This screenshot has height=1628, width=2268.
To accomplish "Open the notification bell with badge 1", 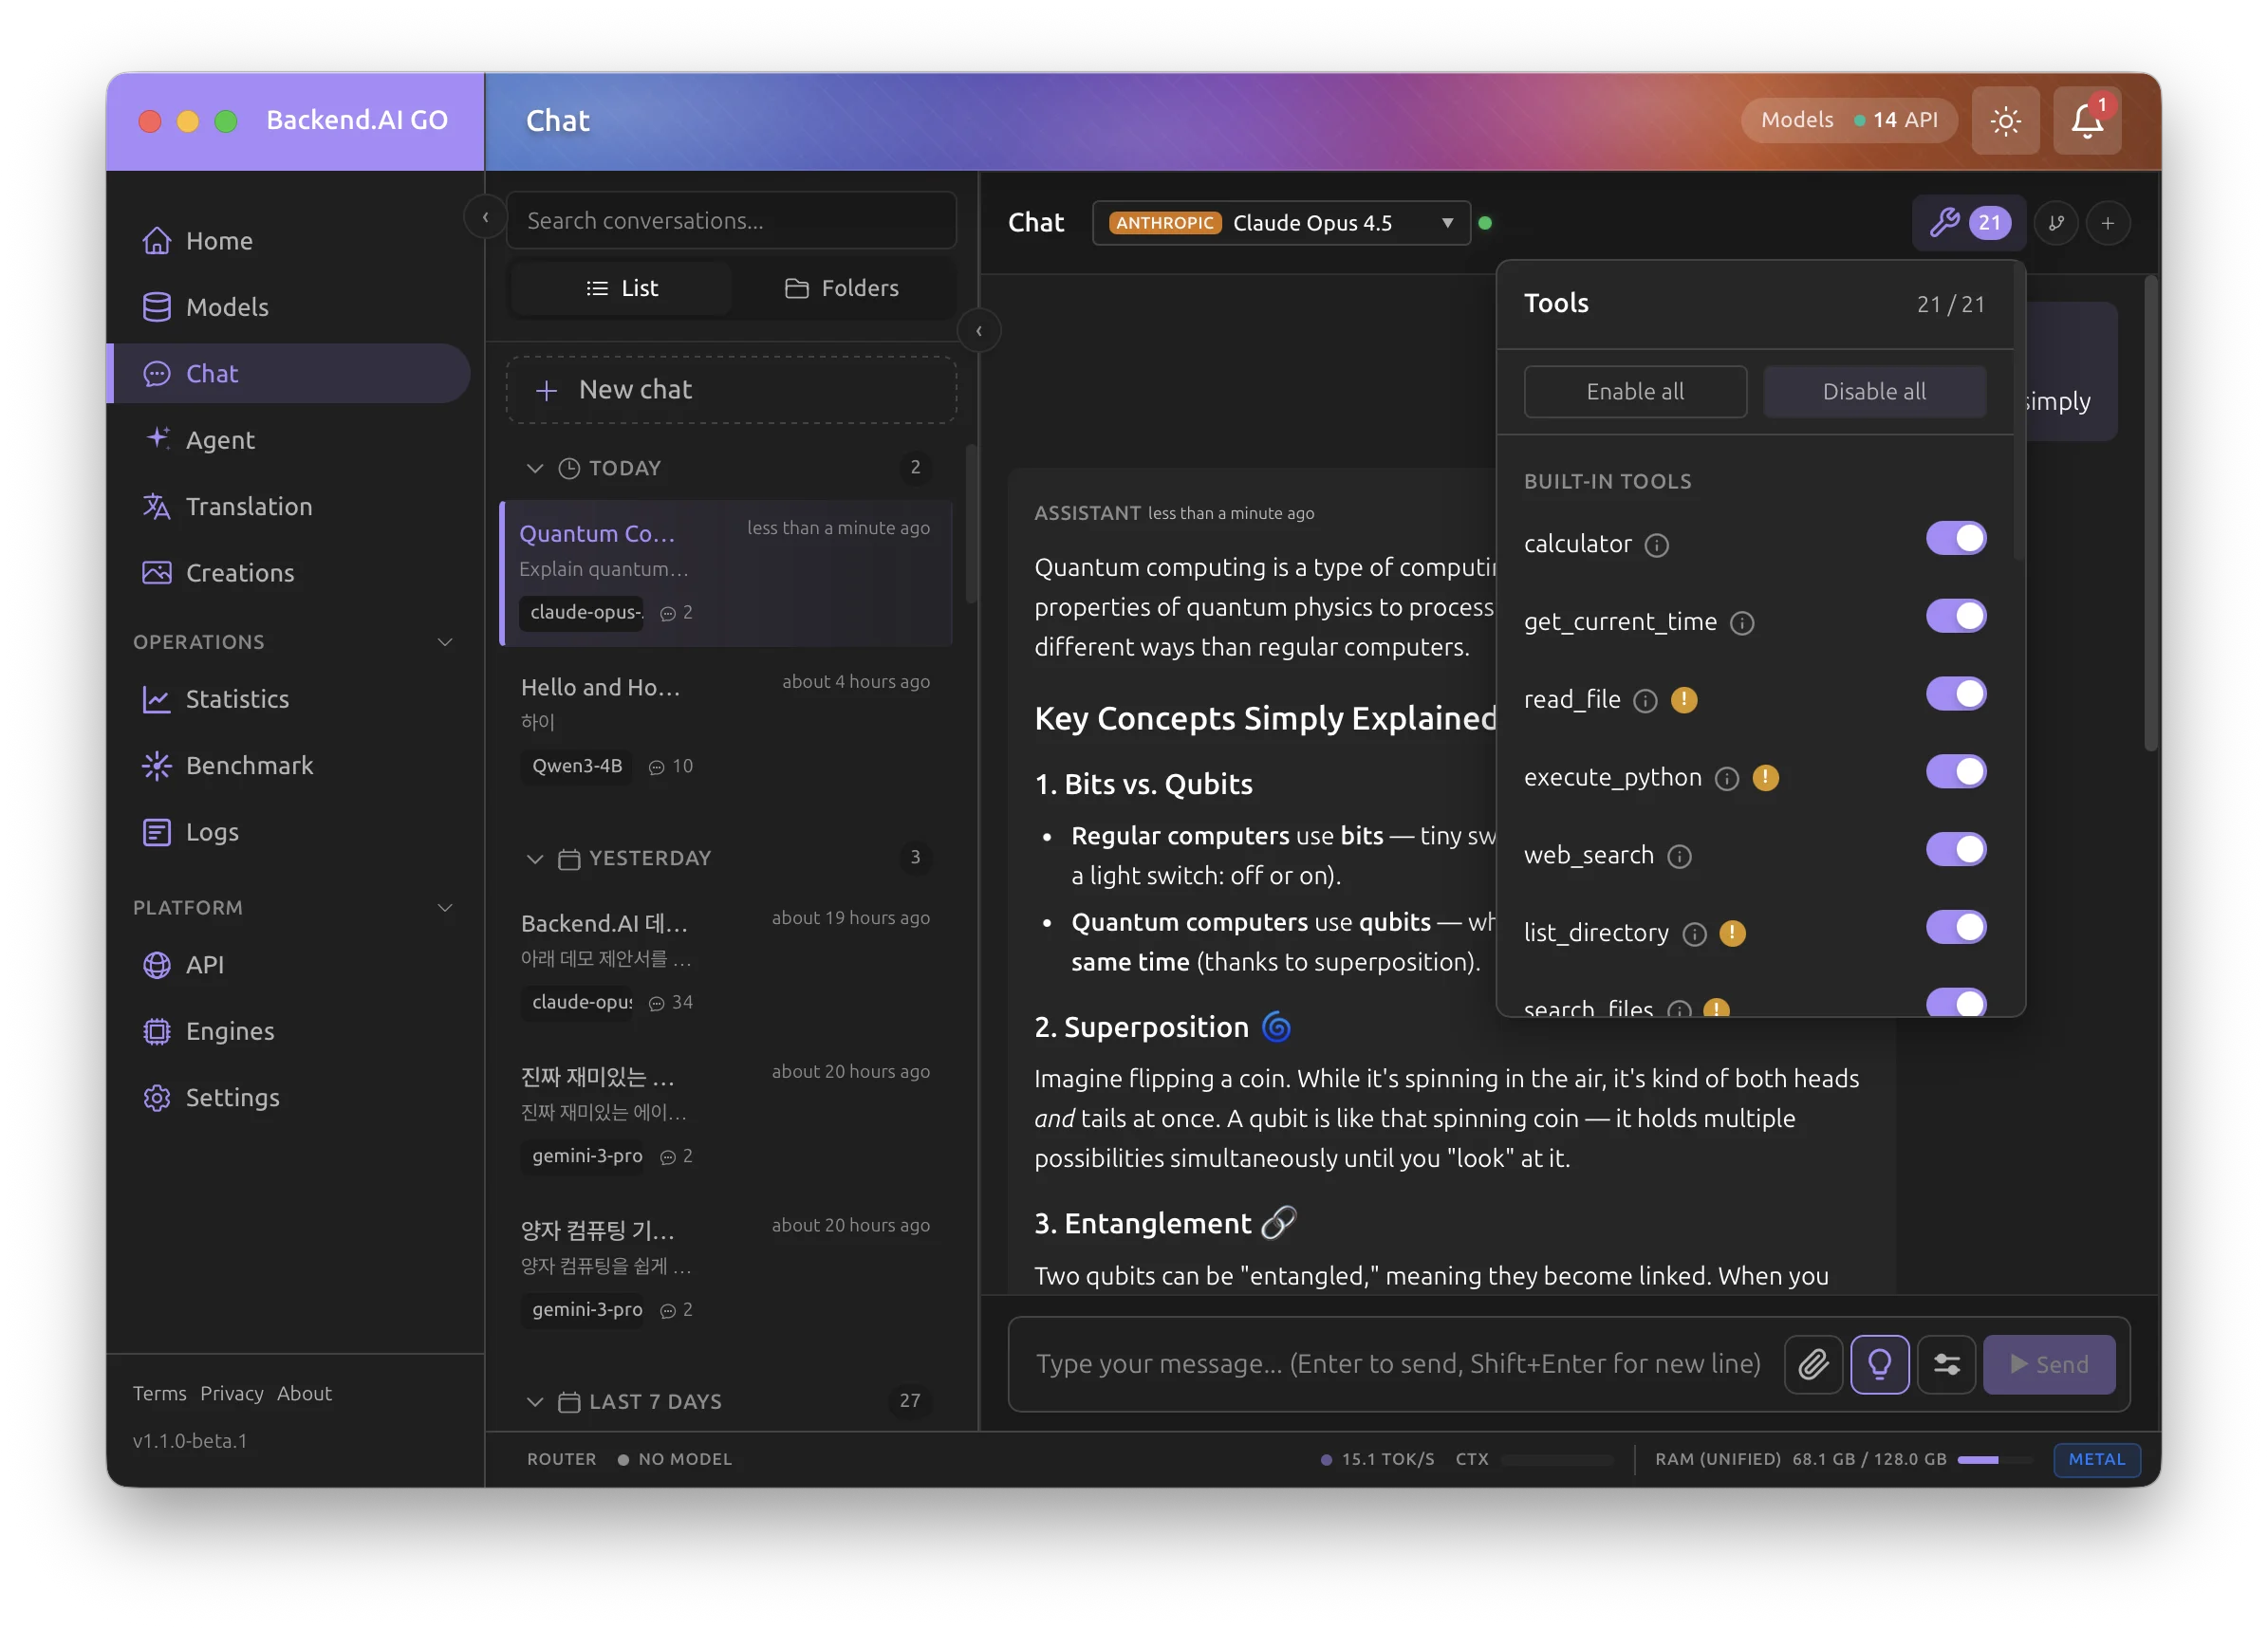I will coord(2086,120).
